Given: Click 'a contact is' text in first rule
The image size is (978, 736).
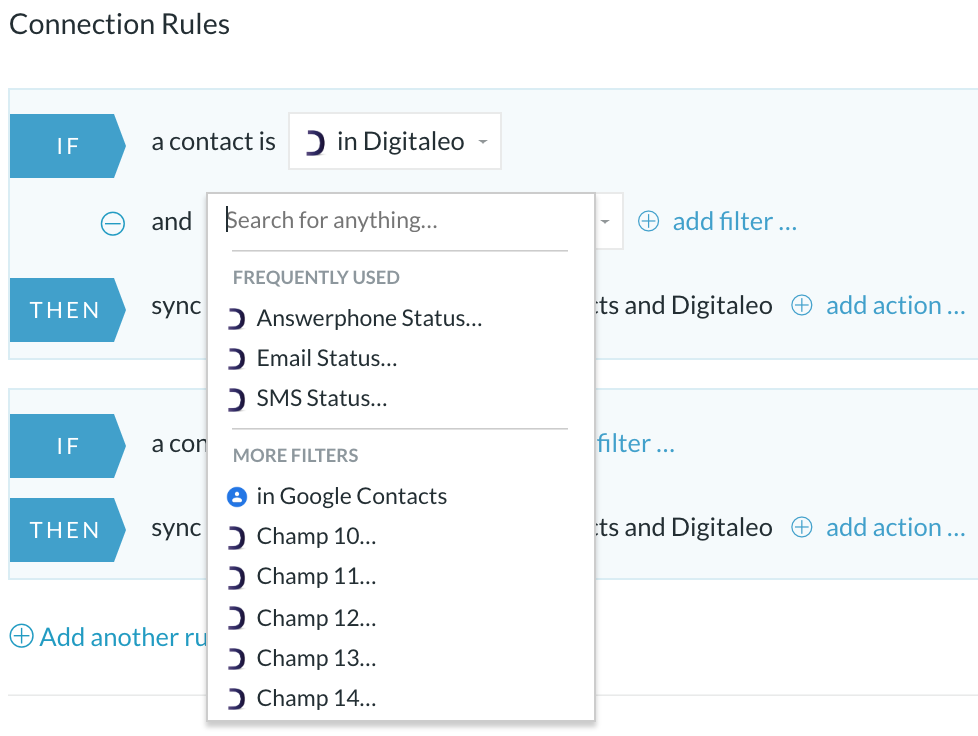Looking at the screenshot, I should pyautogui.click(x=213, y=142).
